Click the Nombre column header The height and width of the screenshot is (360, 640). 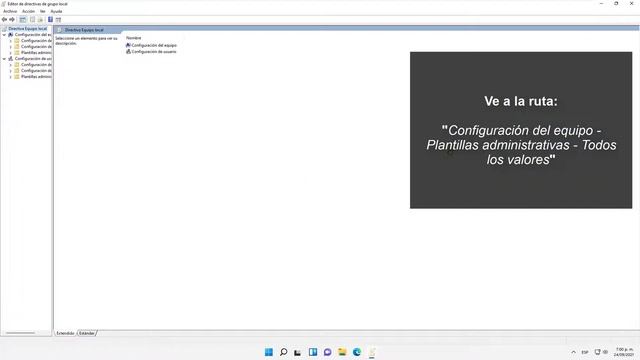[133, 38]
